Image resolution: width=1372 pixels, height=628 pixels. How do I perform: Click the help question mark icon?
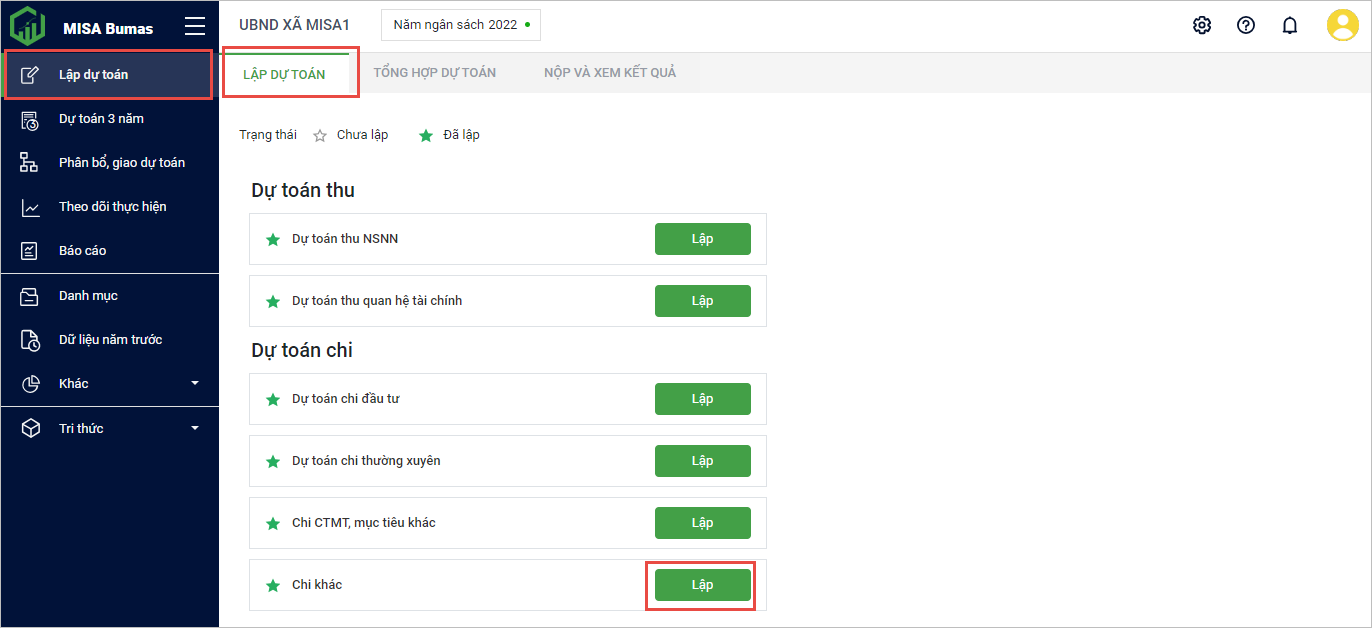pyautogui.click(x=1246, y=25)
